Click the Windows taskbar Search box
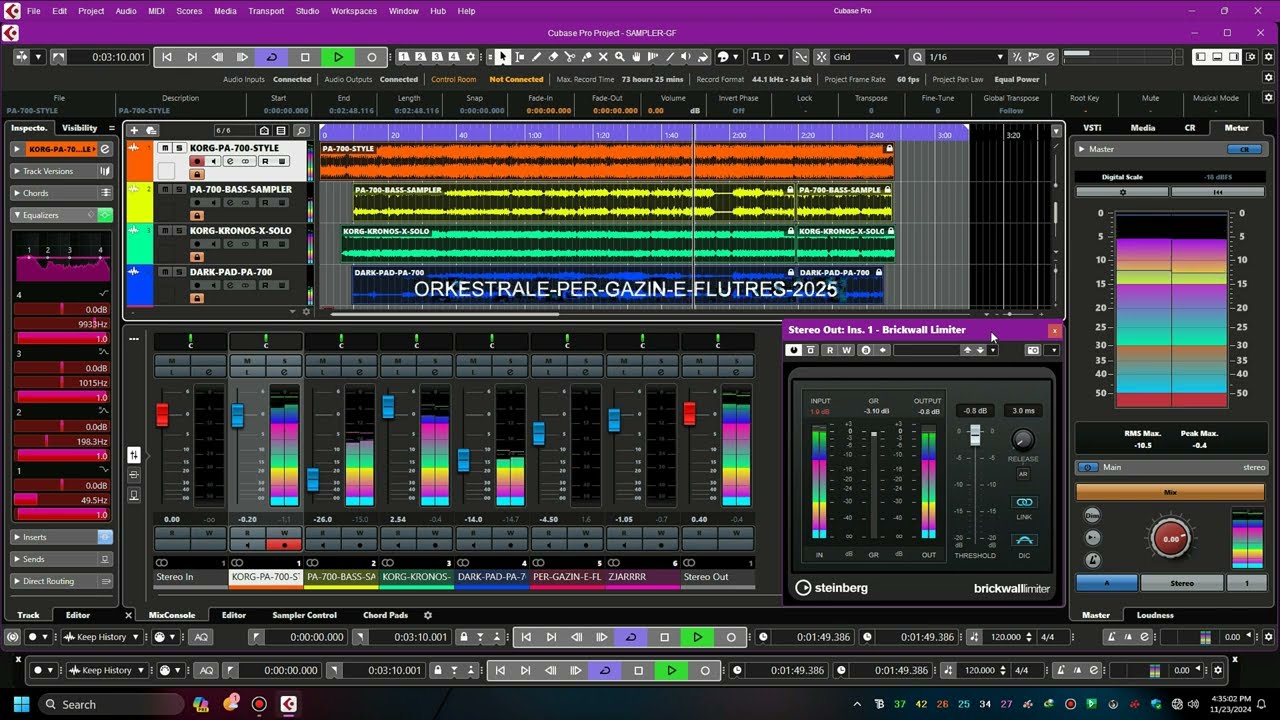 pyautogui.click(x=110, y=704)
